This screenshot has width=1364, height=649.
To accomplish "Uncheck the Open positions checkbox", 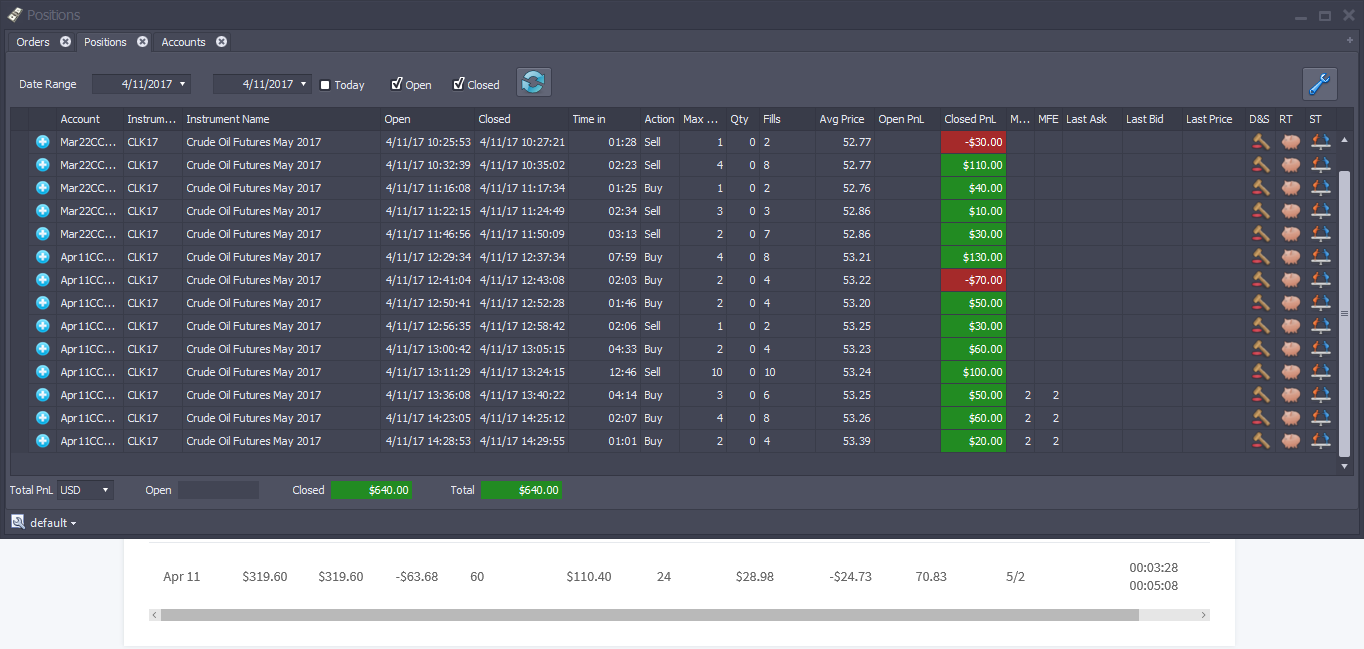I will point(397,84).
